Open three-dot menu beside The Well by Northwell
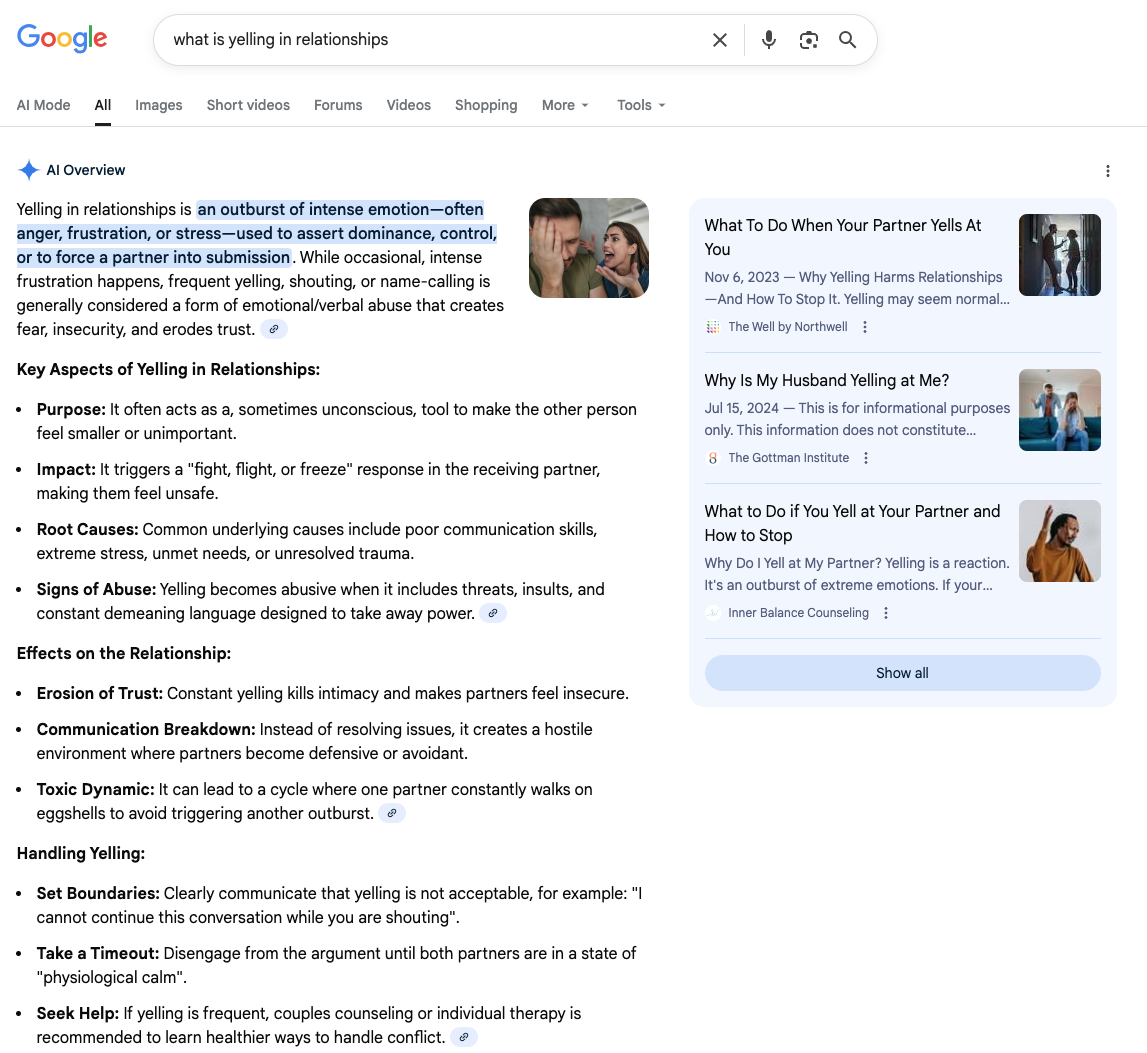The image size is (1147, 1053). [x=865, y=327]
